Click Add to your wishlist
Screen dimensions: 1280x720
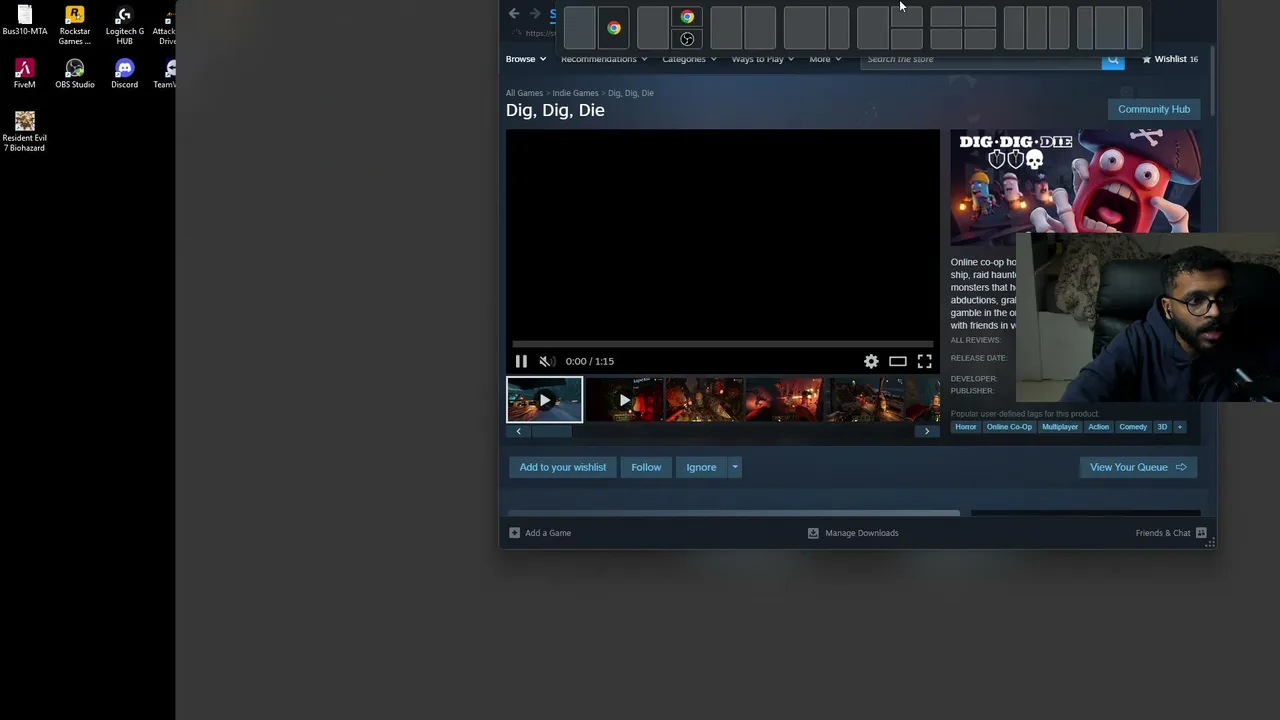point(562,467)
